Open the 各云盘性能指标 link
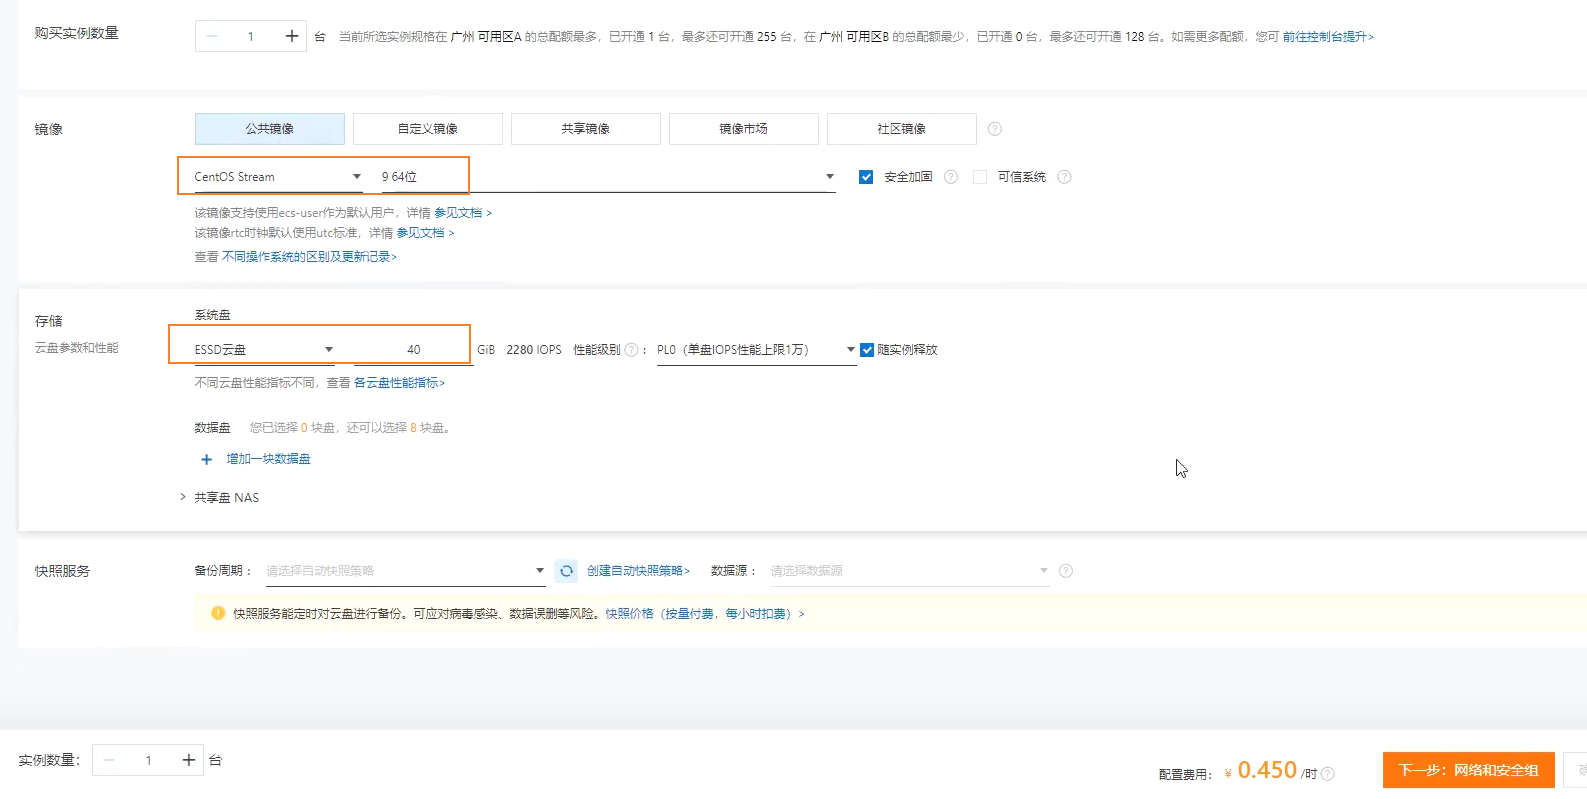This screenshot has width=1587, height=799. [x=399, y=383]
